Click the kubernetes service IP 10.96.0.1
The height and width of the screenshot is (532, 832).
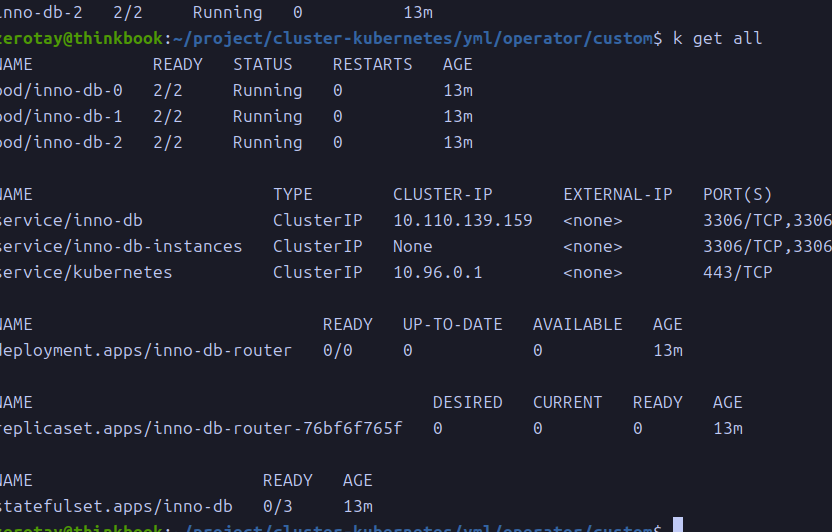point(437,272)
